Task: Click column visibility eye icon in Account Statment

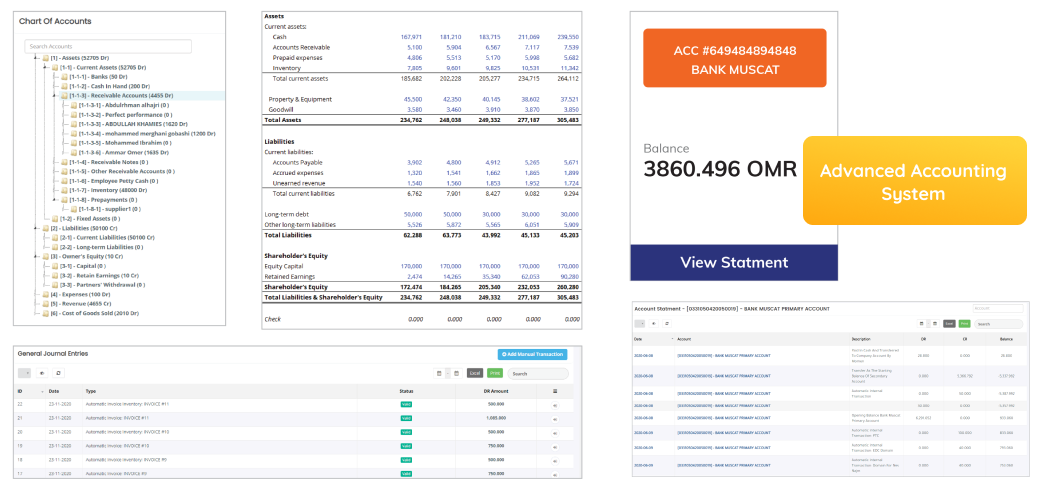Action: pos(654,323)
